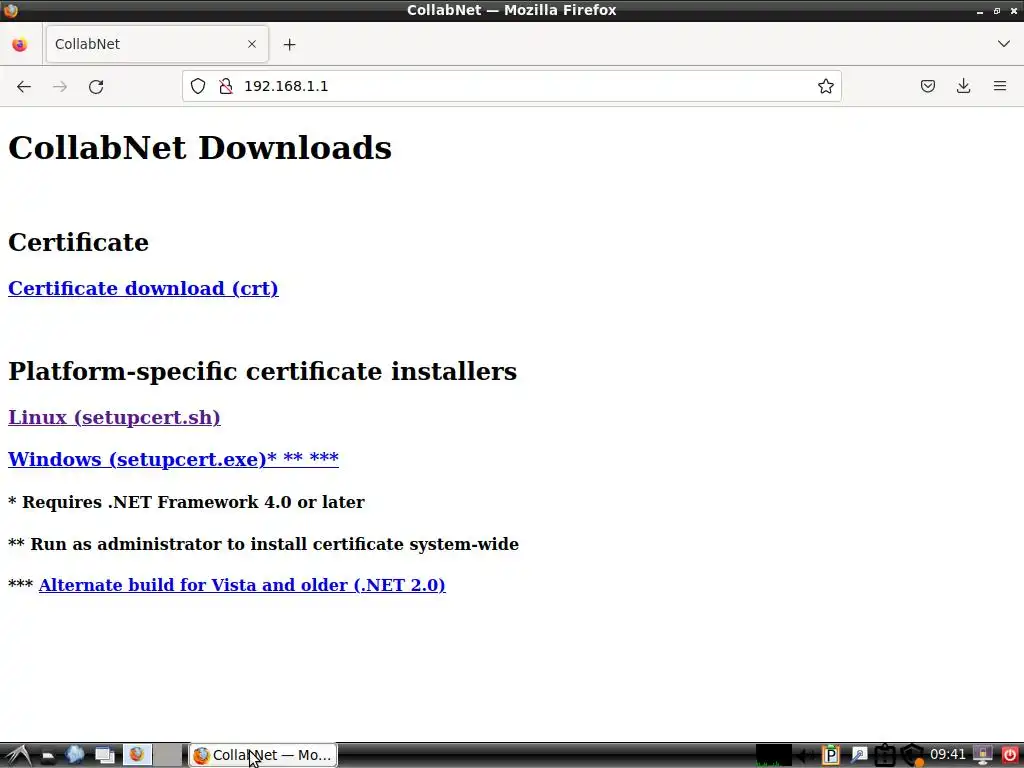The width and height of the screenshot is (1024, 768).
Task: Reload the current page
Action: tap(96, 86)
